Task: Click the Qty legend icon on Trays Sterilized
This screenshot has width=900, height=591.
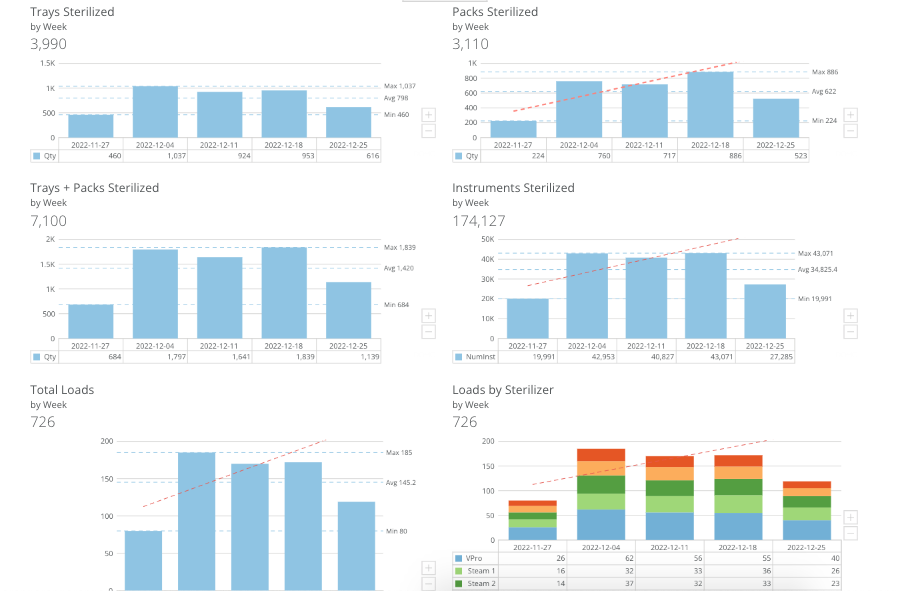Action: 34,157
